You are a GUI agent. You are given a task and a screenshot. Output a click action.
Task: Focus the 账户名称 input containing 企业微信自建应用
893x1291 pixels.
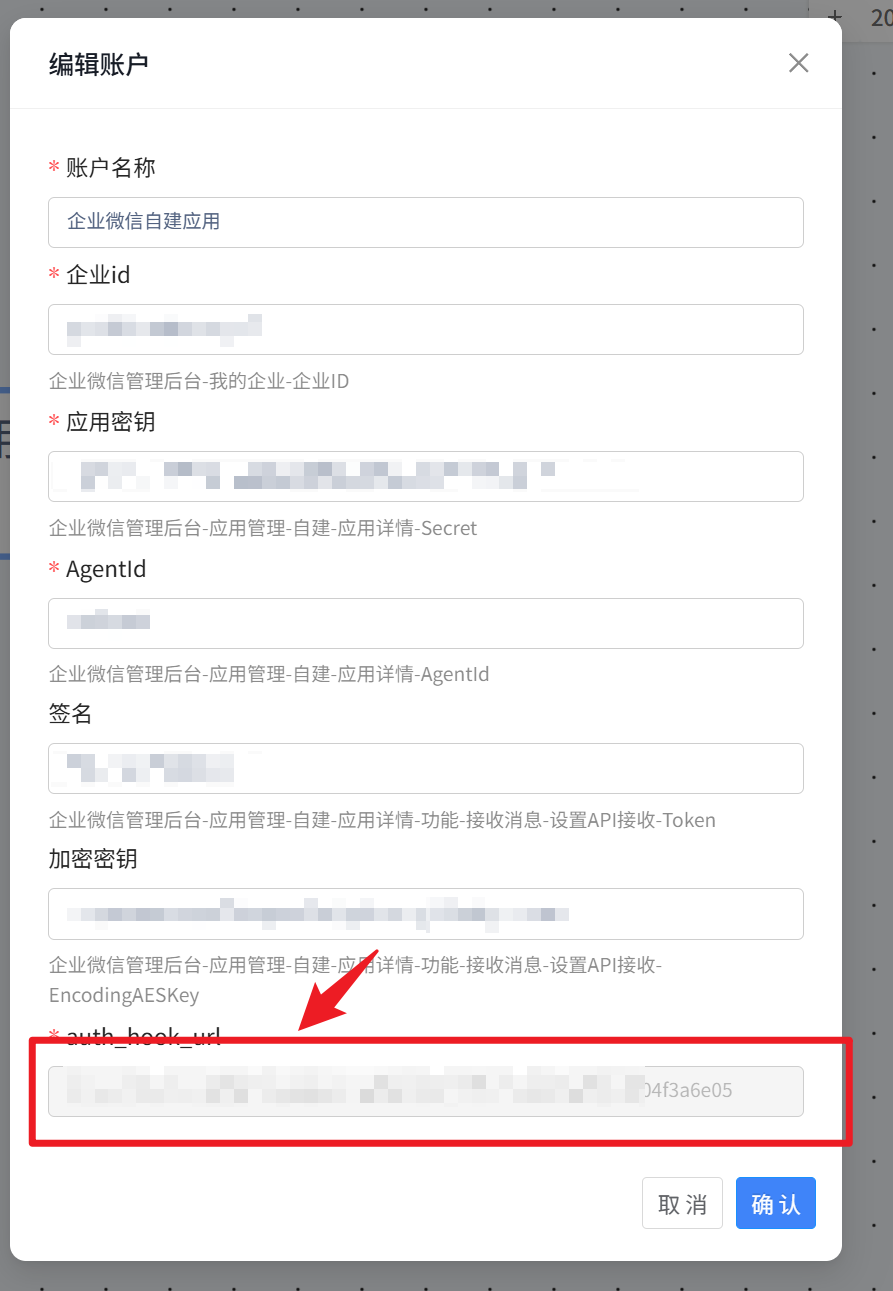[x=426, y=222]
